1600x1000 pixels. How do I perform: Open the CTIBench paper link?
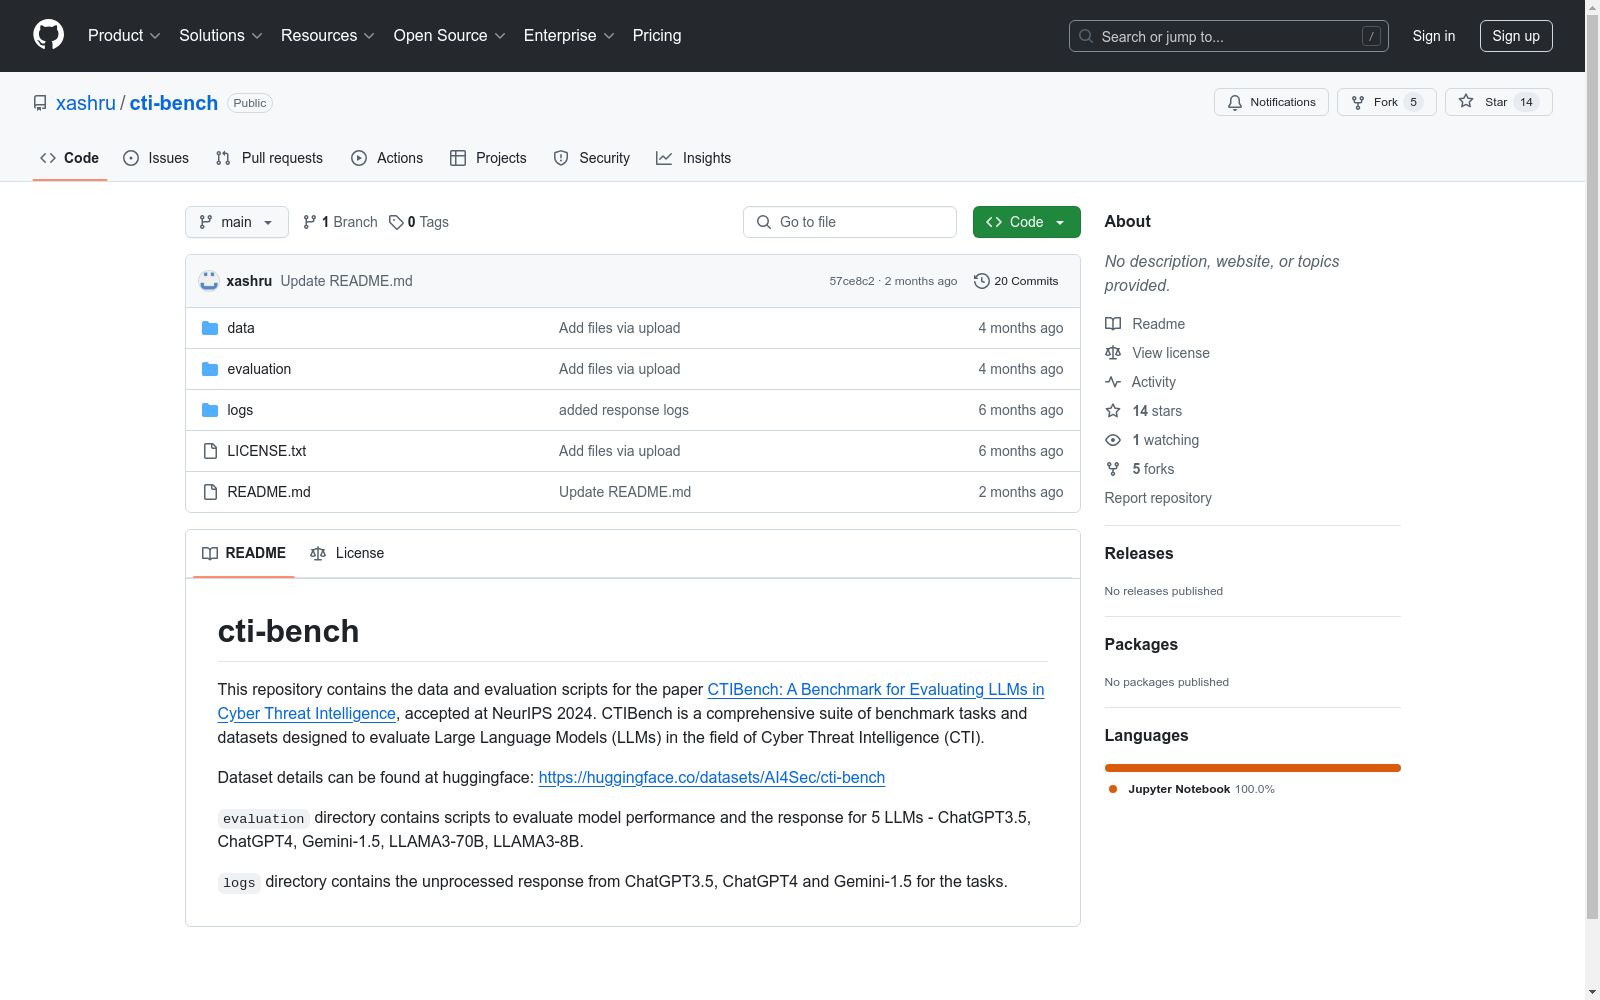coord(631,701)
